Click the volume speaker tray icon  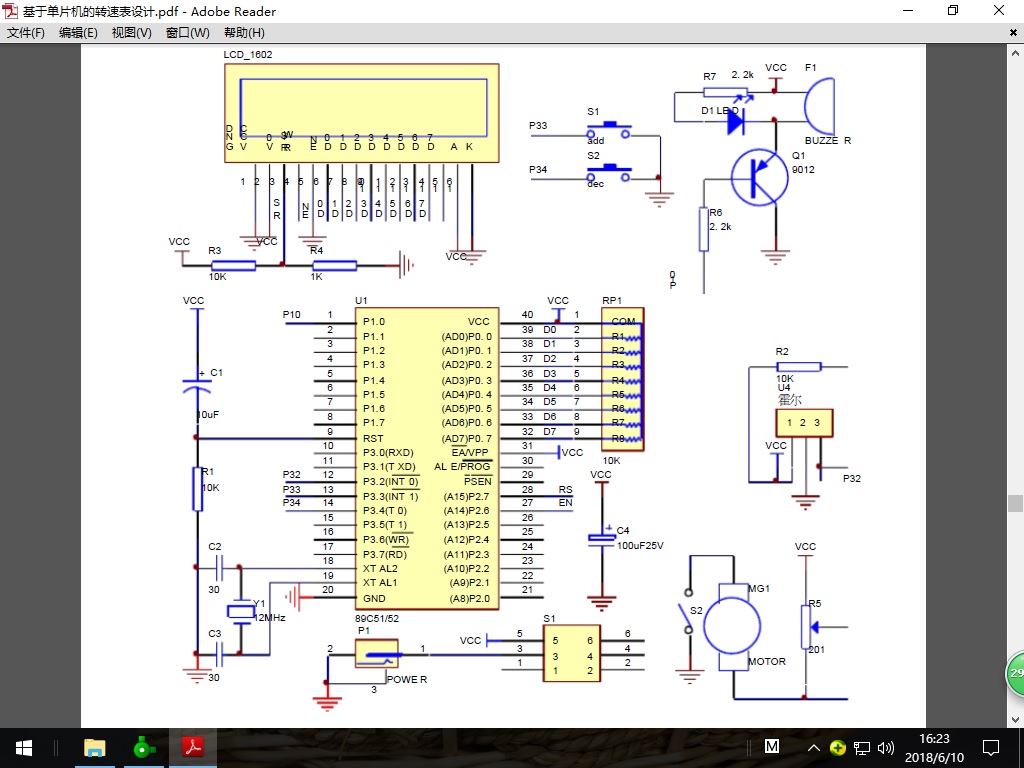(884, 747)
